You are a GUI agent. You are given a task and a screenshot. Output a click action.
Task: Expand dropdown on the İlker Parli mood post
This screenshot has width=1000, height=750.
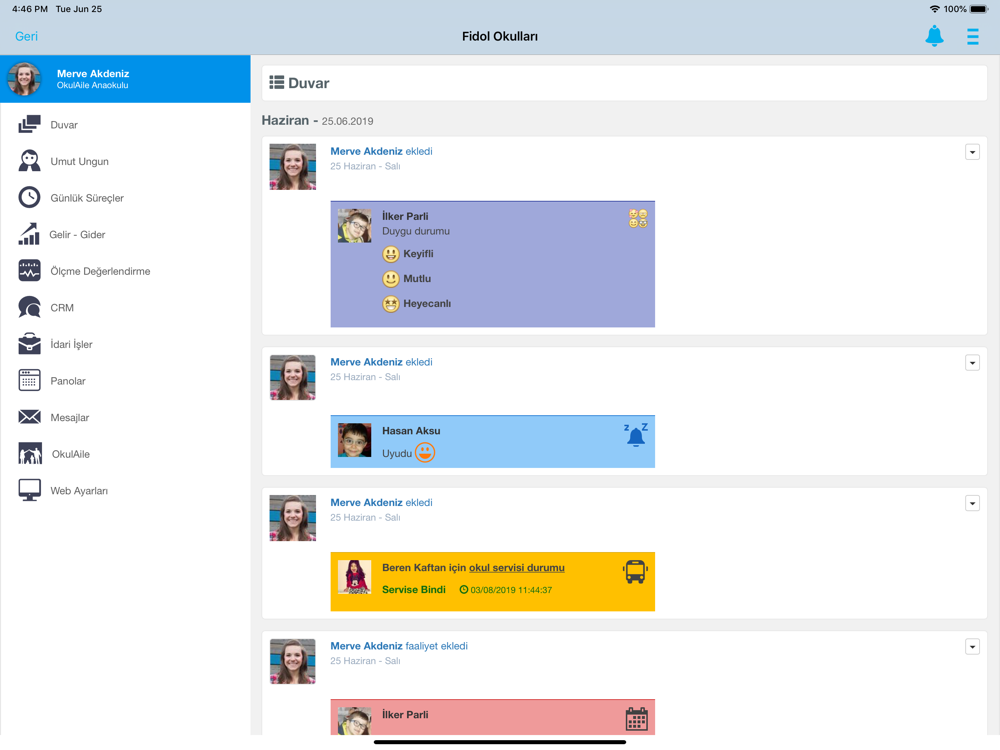[x=972, y=152]
